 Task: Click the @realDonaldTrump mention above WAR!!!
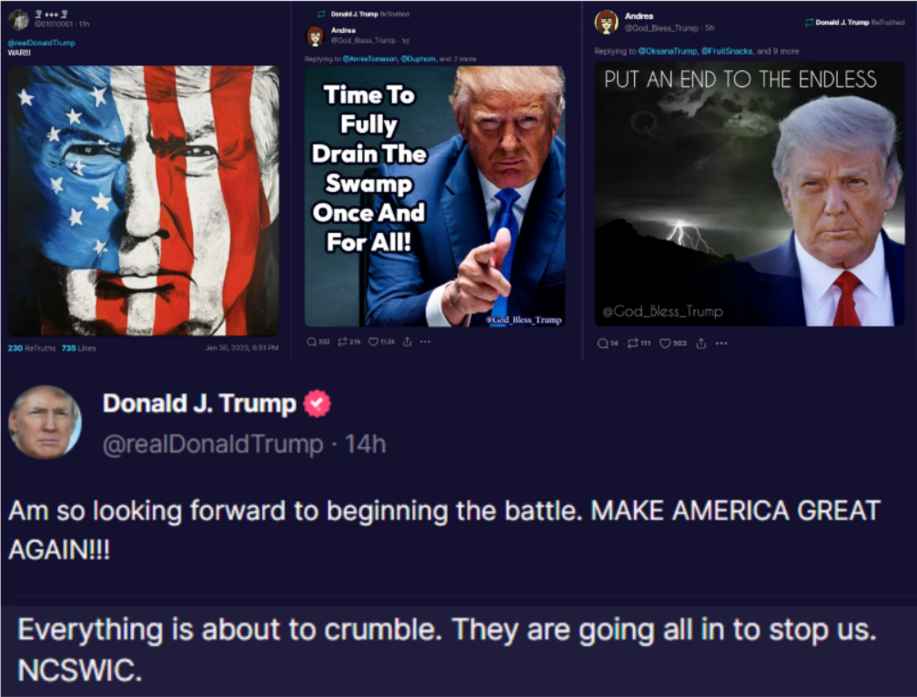42,43
